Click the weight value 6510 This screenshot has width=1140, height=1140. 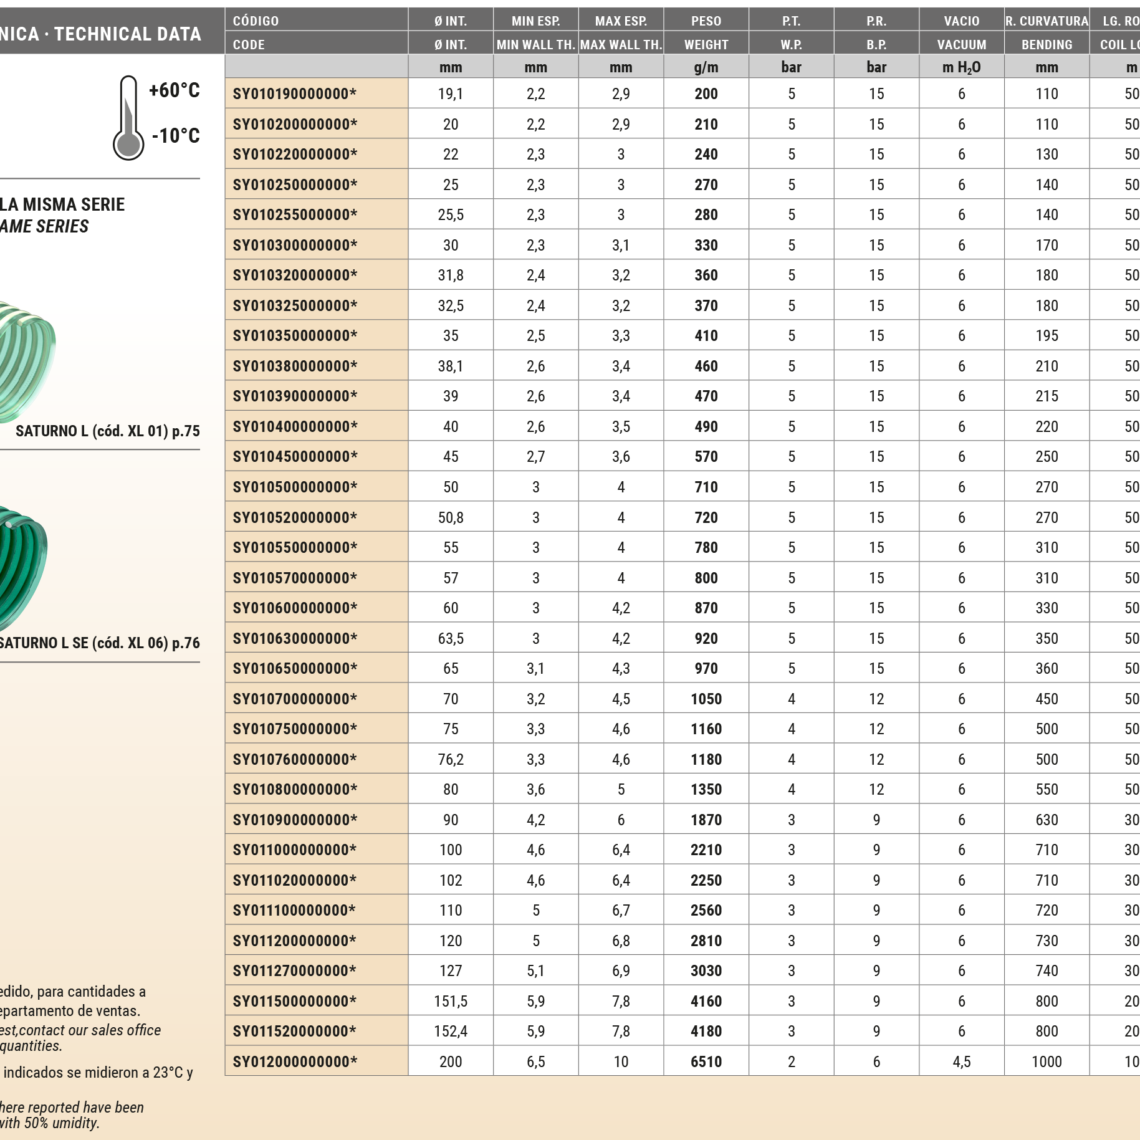(706, 1062)
